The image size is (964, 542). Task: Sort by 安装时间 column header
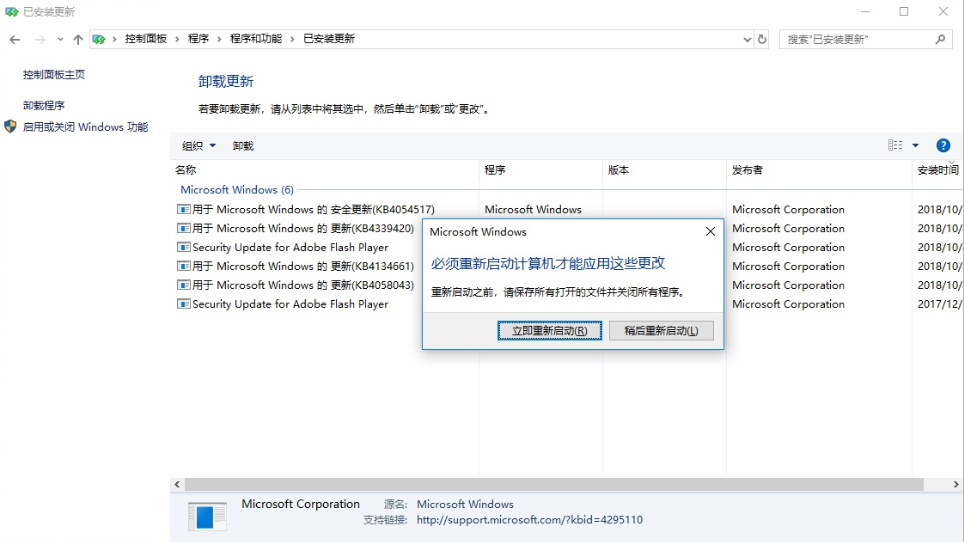tap(938, 170)
